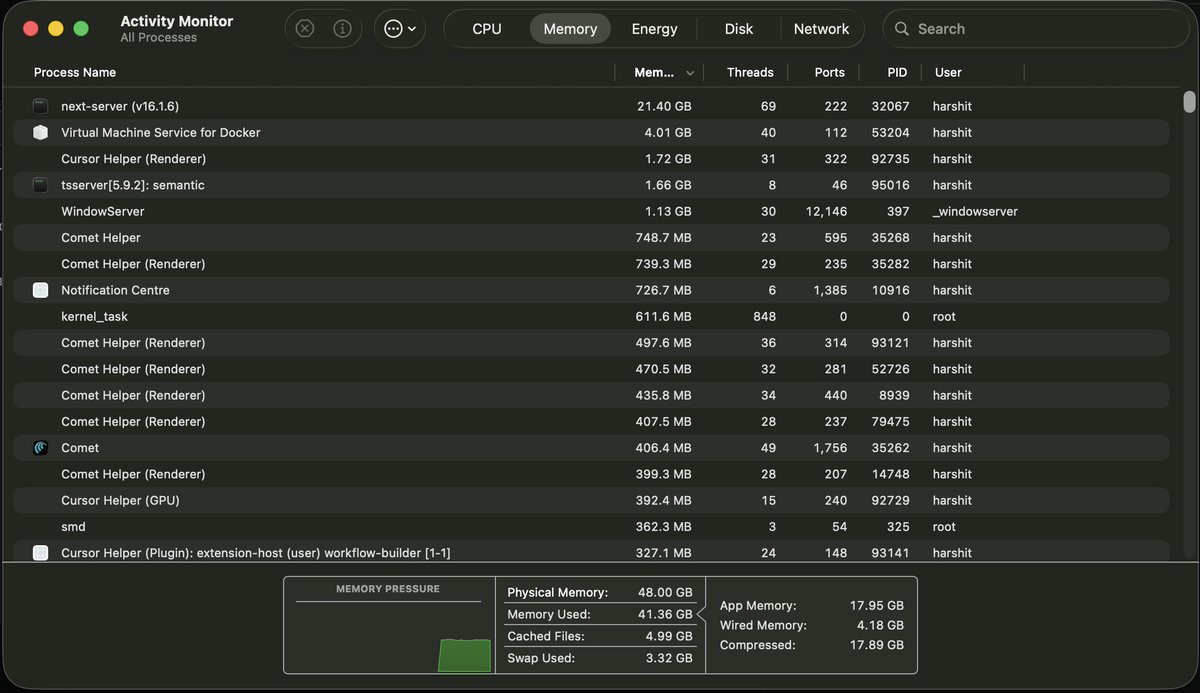
Task: Select Virtual Machine Service for Docker row
Action: click(x=590, y=132)
